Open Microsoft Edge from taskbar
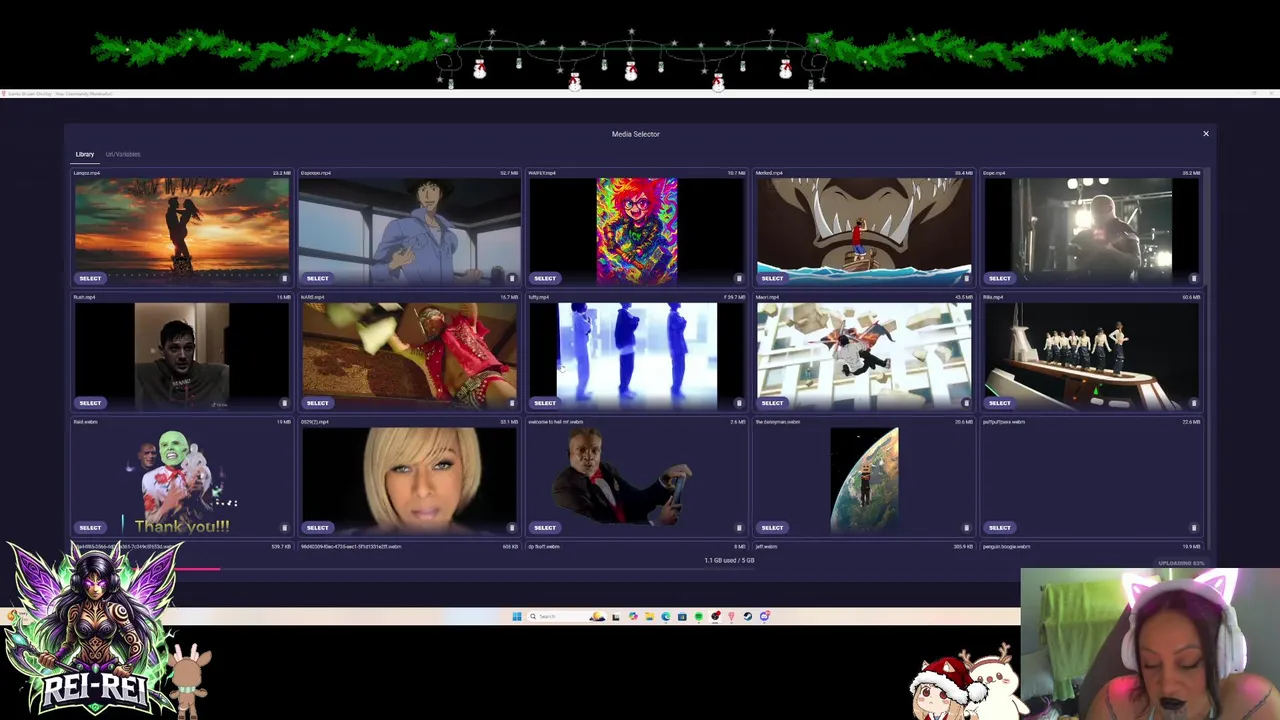The height and width of the screenshot is (720, 1280). [666, 616]
